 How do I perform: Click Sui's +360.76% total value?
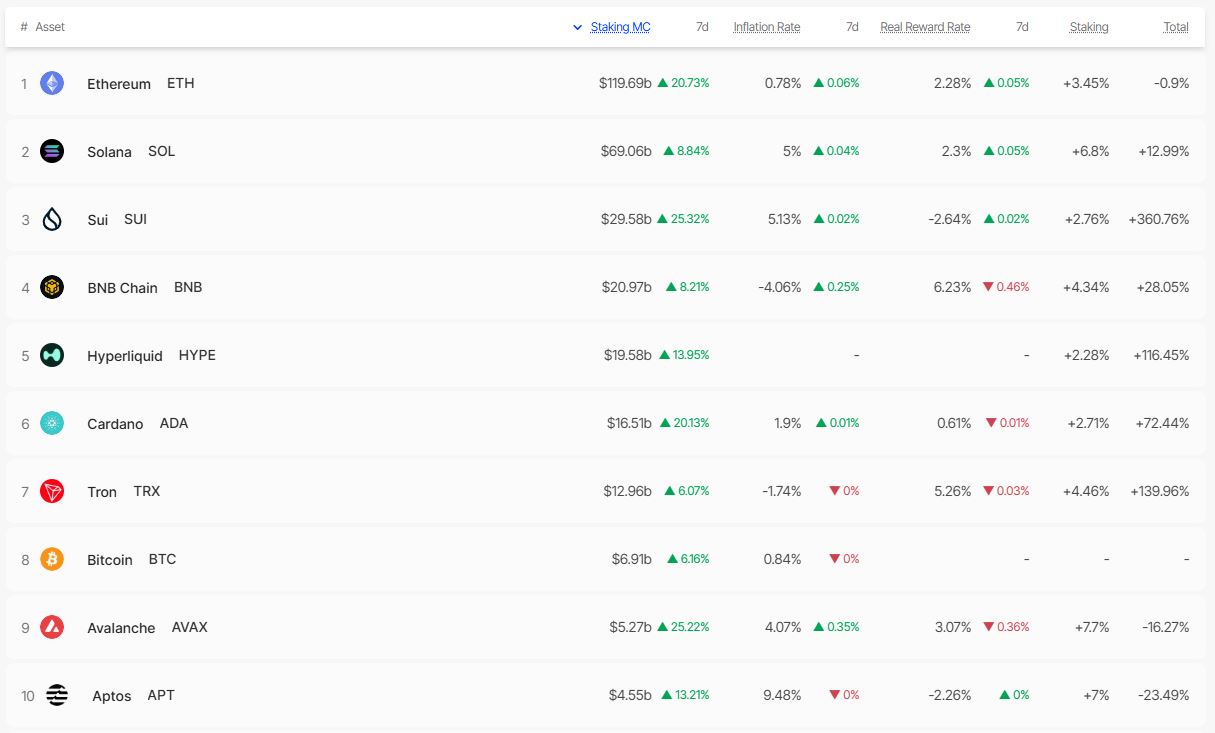point(1159,219)
